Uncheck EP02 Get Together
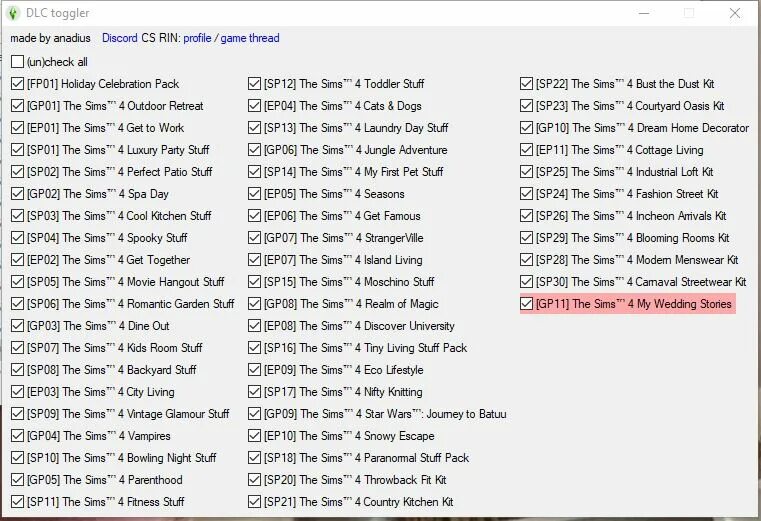The image size is (761, 521). 17,260
